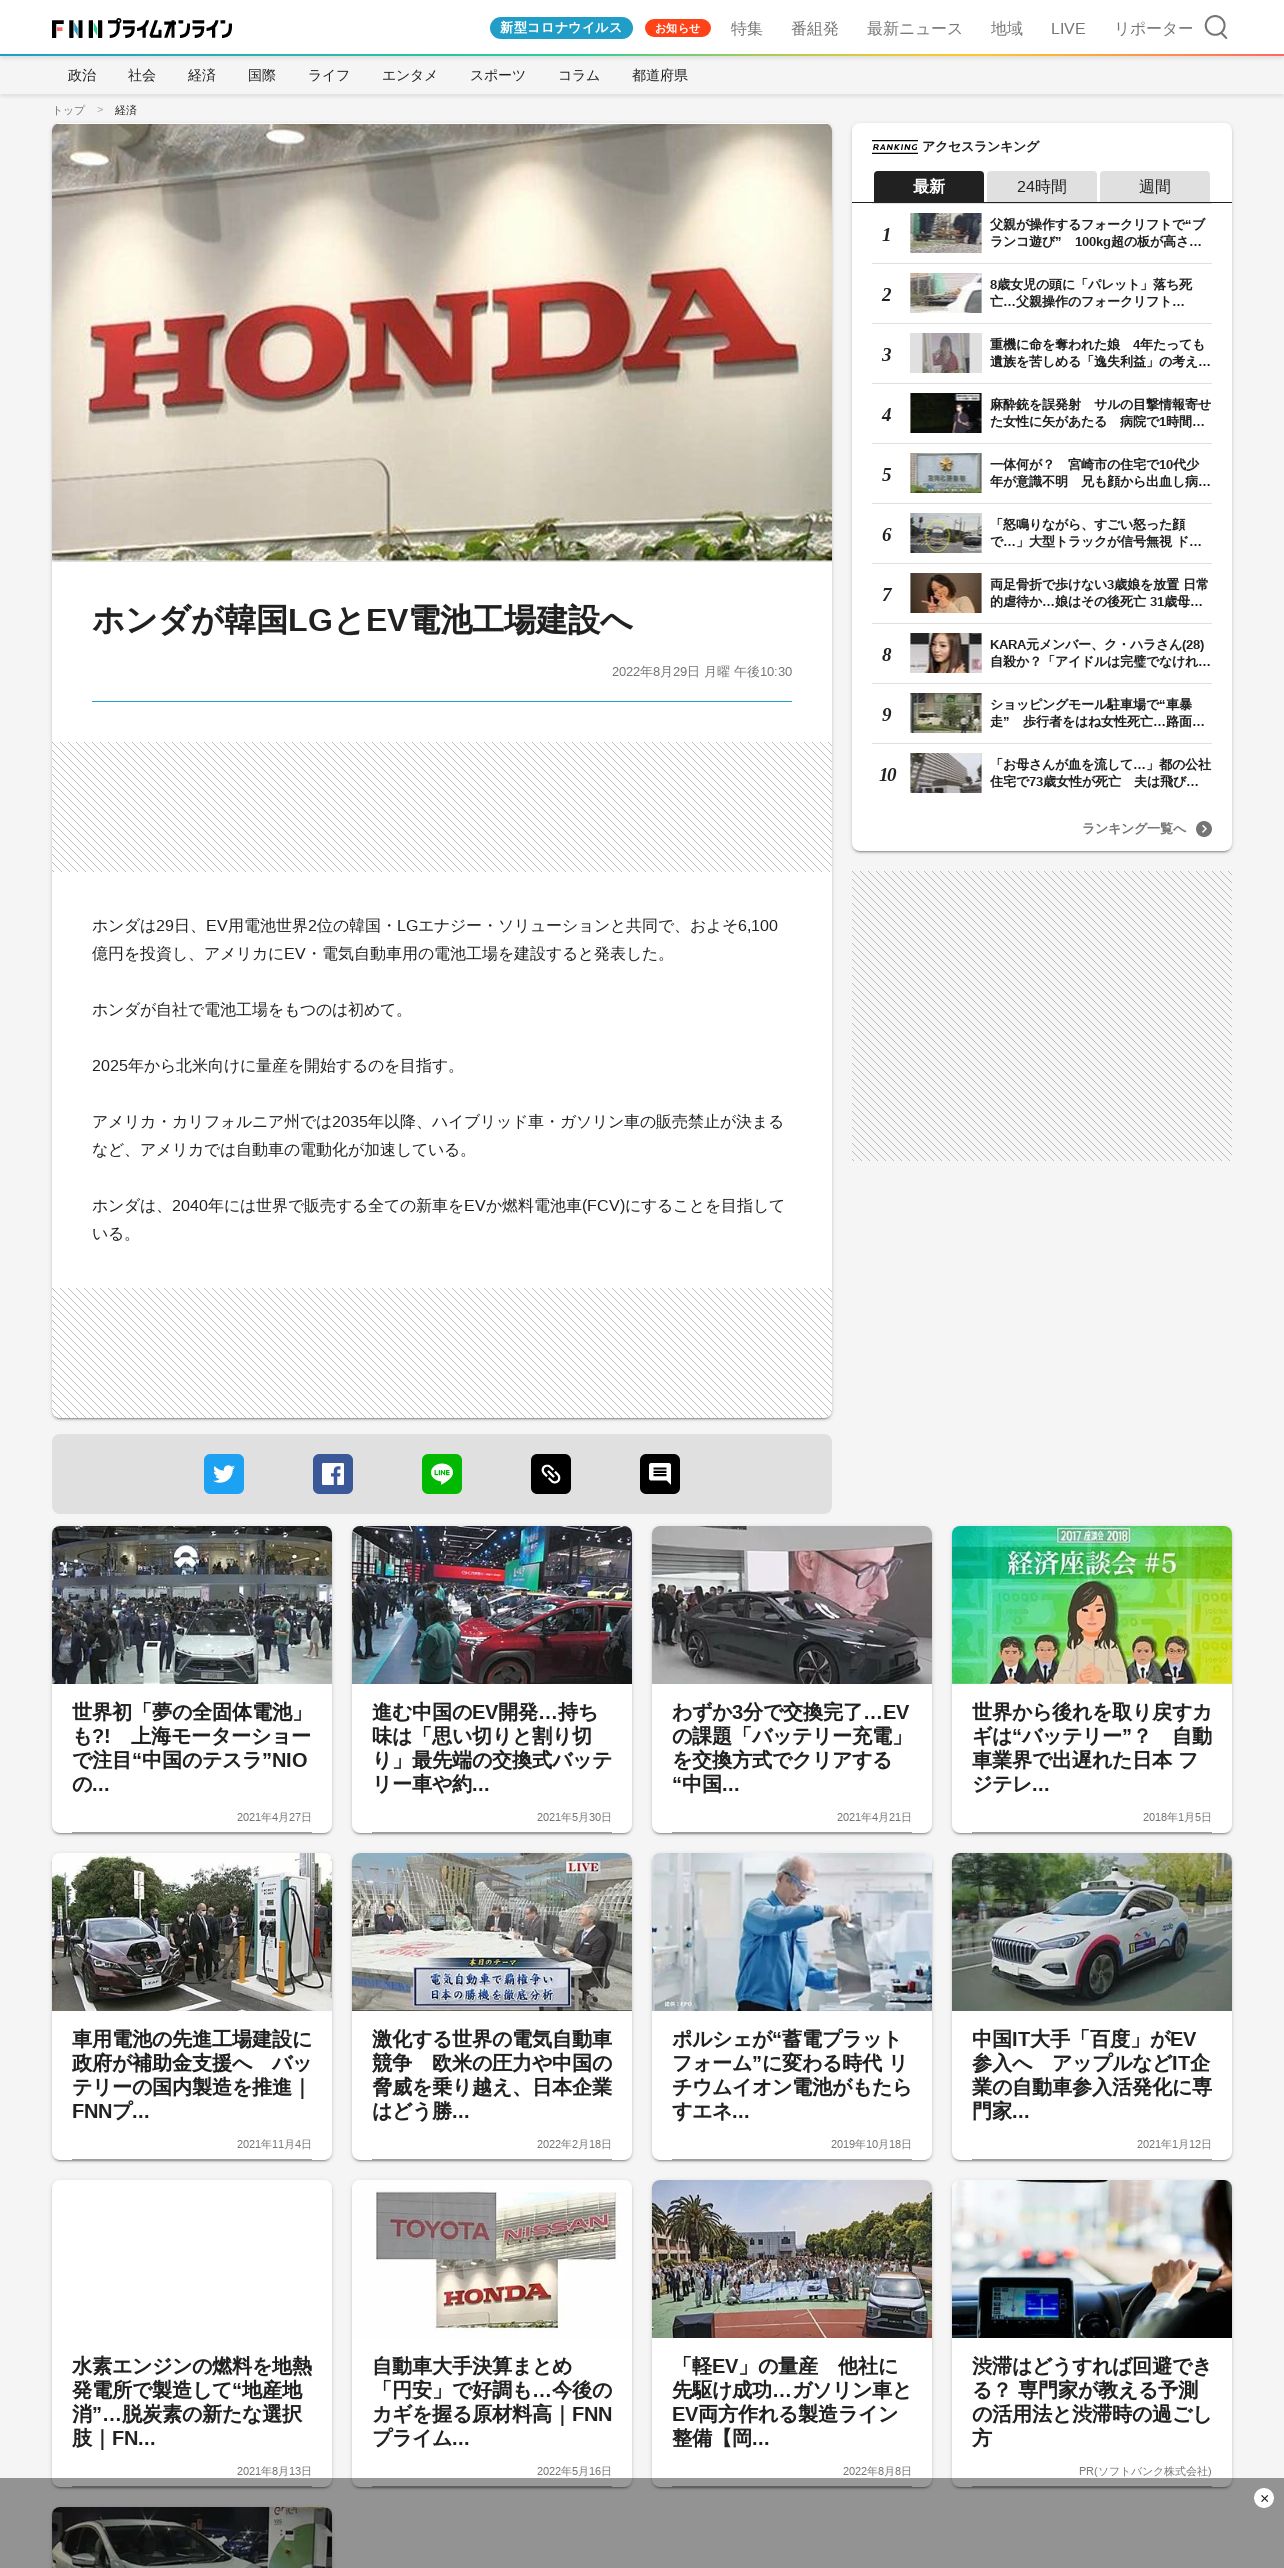1284x2568 pixels.
Task: Open 車用電池の先進工場建設 article card
Action: click(x=192, y=2006)
